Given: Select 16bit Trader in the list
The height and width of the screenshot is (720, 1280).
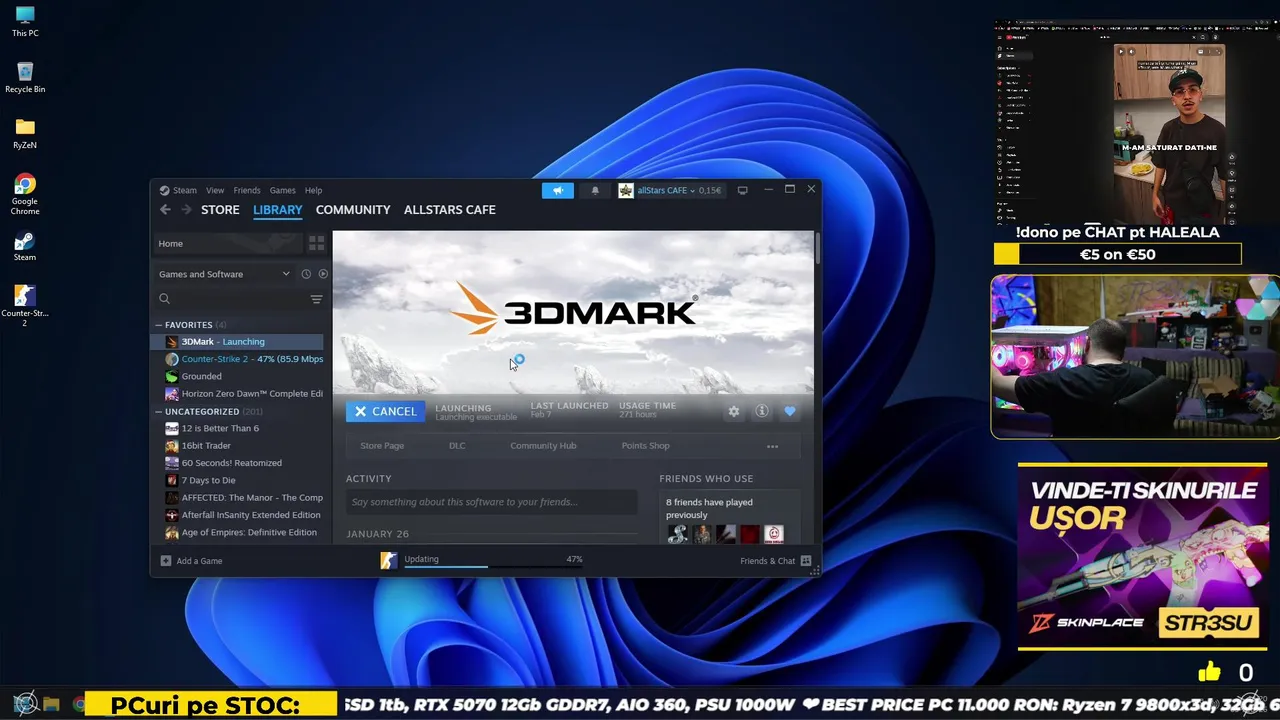Looking at the screenshot, I should [237, 446].
